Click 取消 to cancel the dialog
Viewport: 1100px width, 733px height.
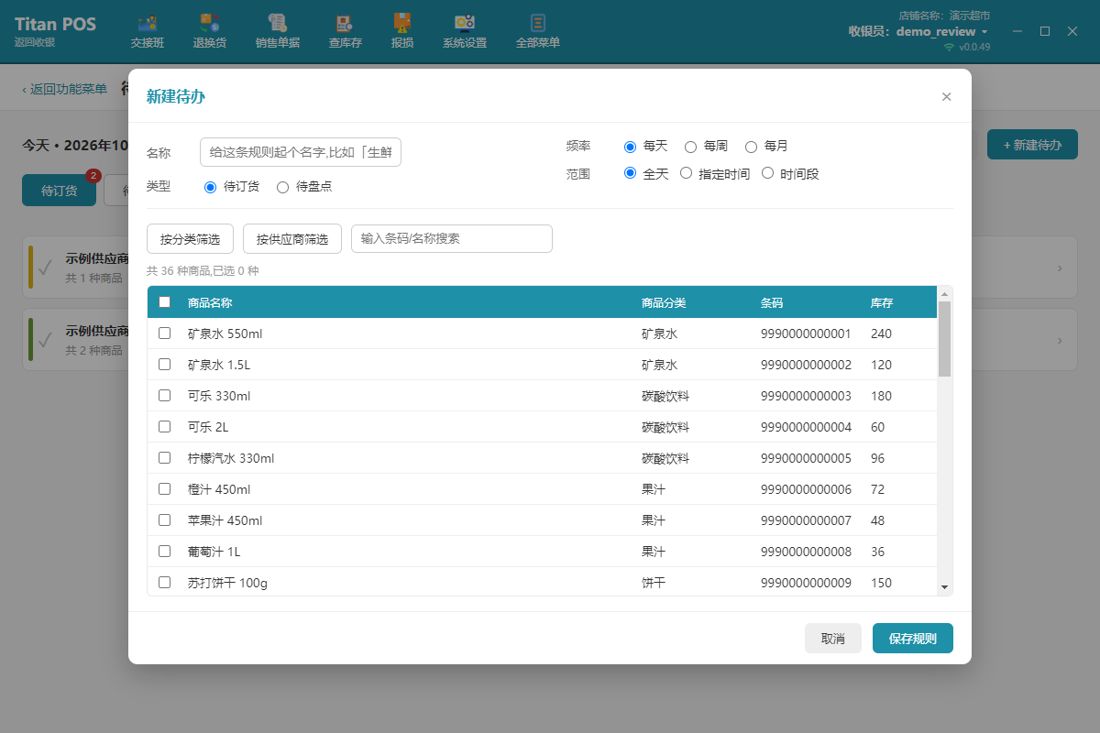pyautogui.click(x=833, y=638)
